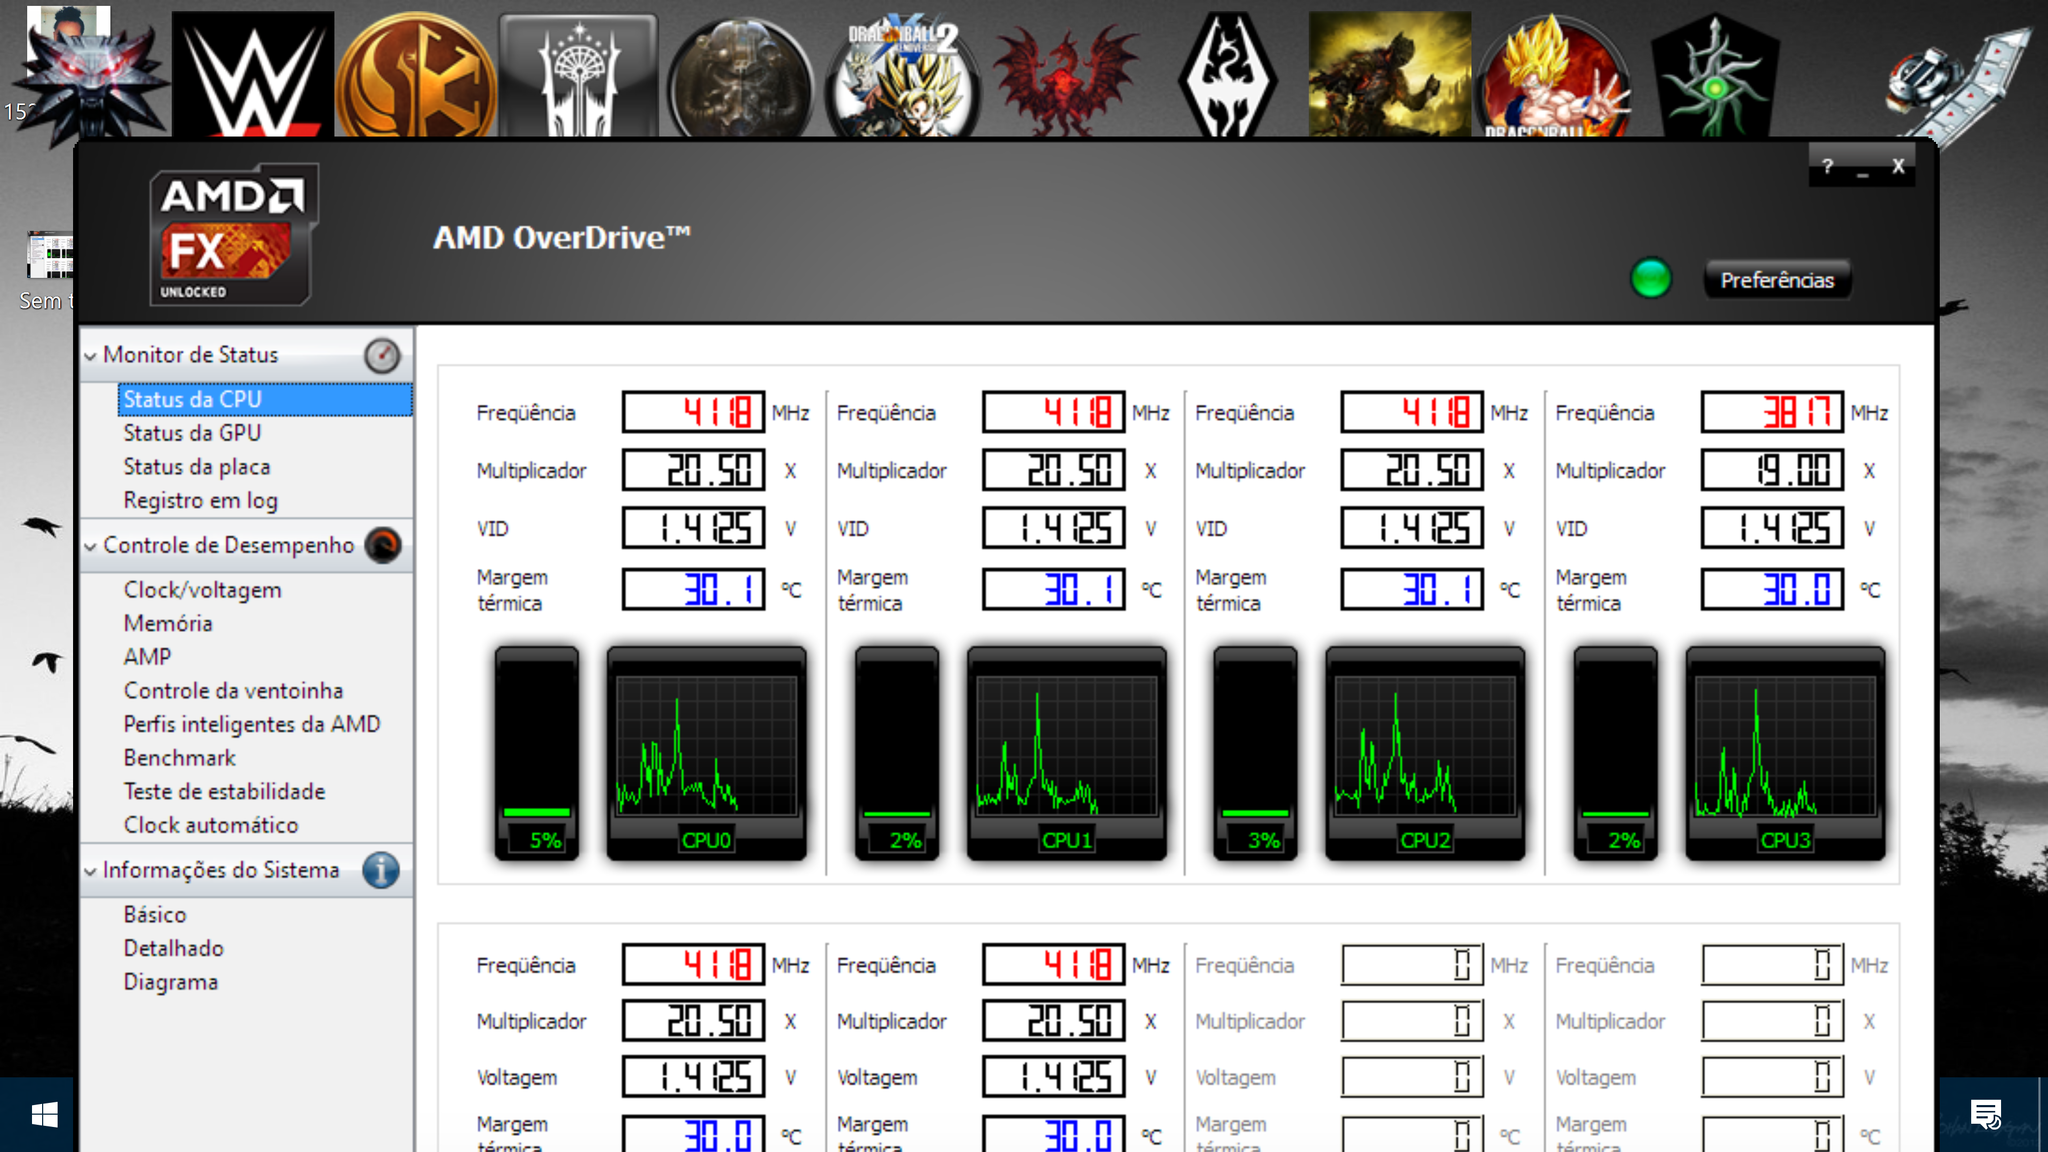Open the Dragon Ball Goku icon
The image size is (2048, 1152).
pyautogui.click(x=1553, y=76)
